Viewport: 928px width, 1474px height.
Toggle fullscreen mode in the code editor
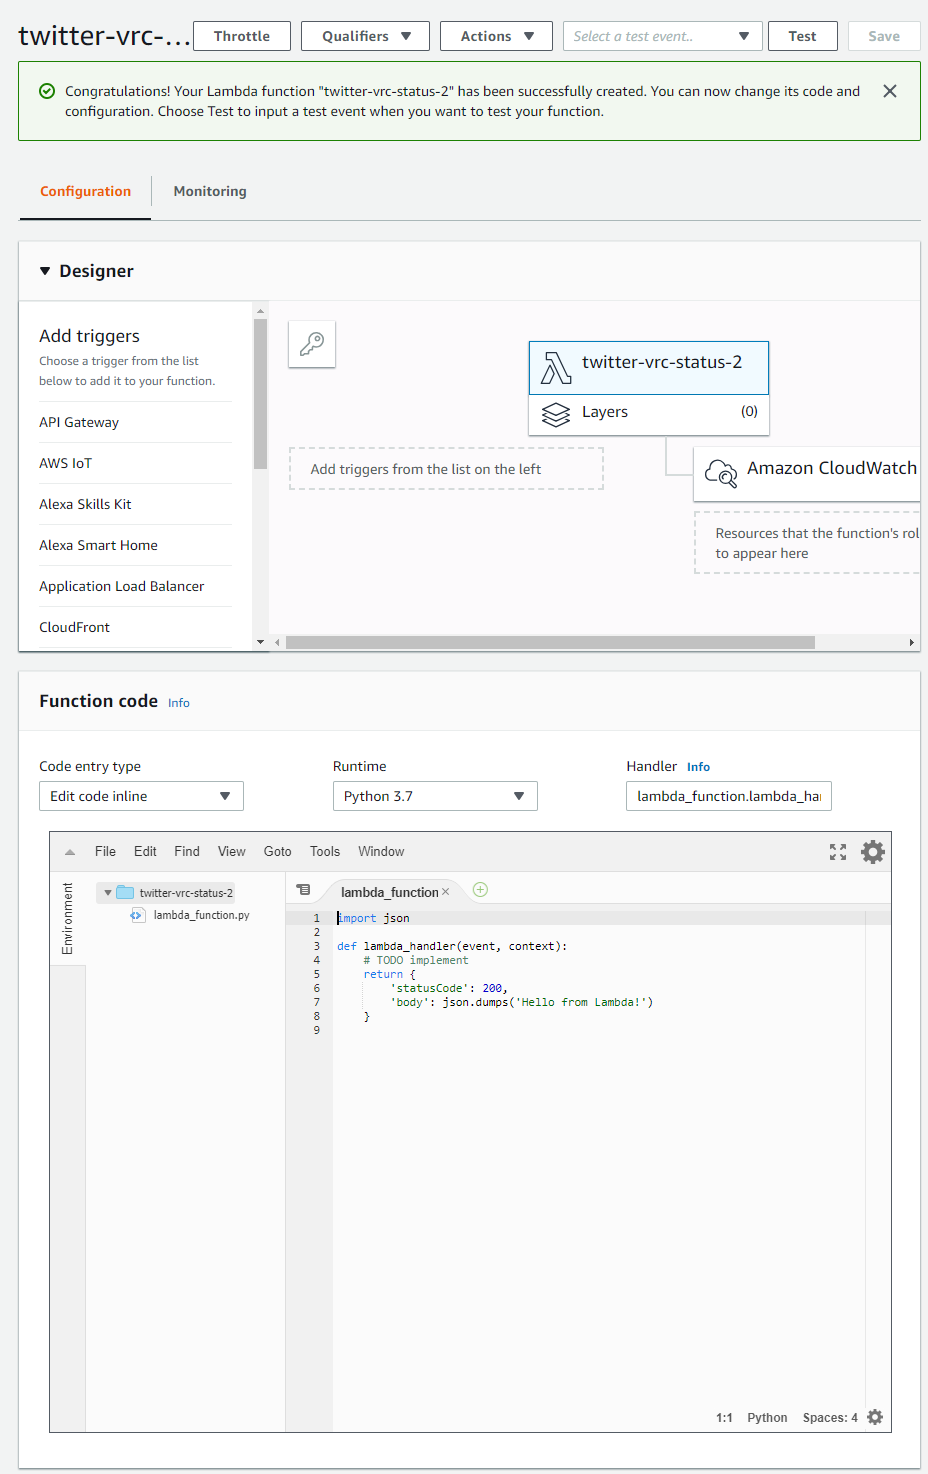pos(838,851)
